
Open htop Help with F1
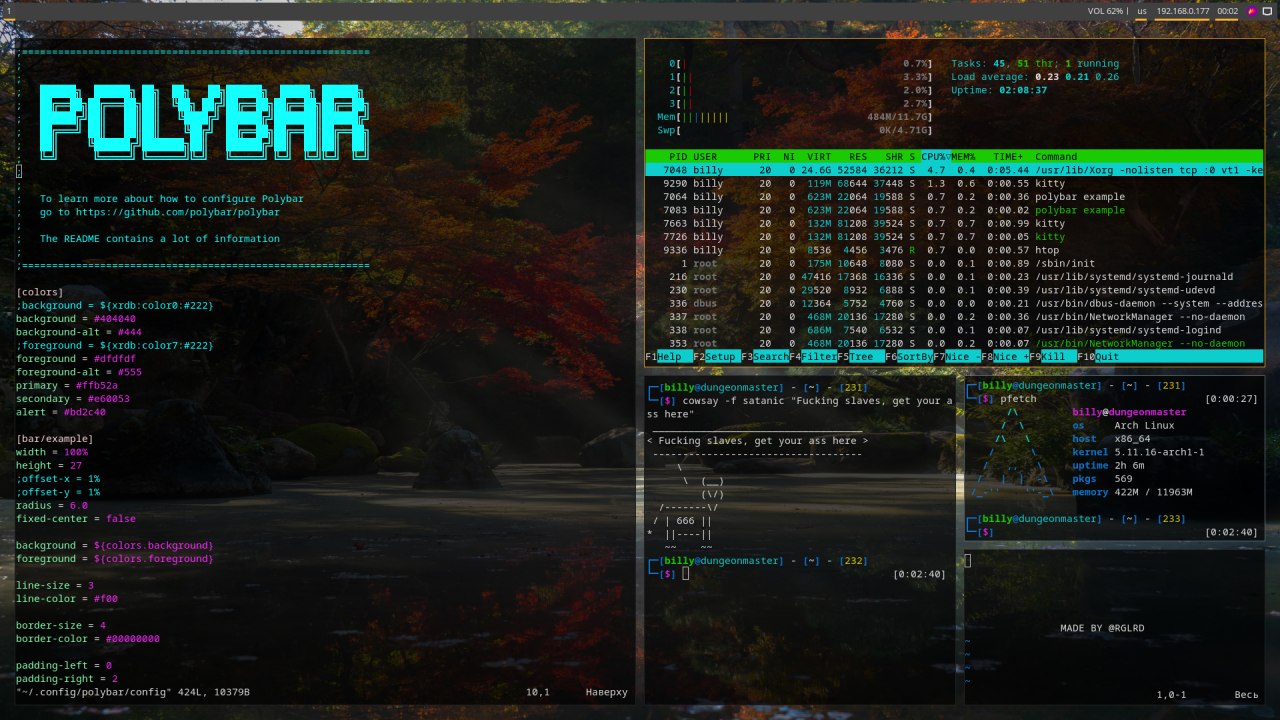point(669,356)
